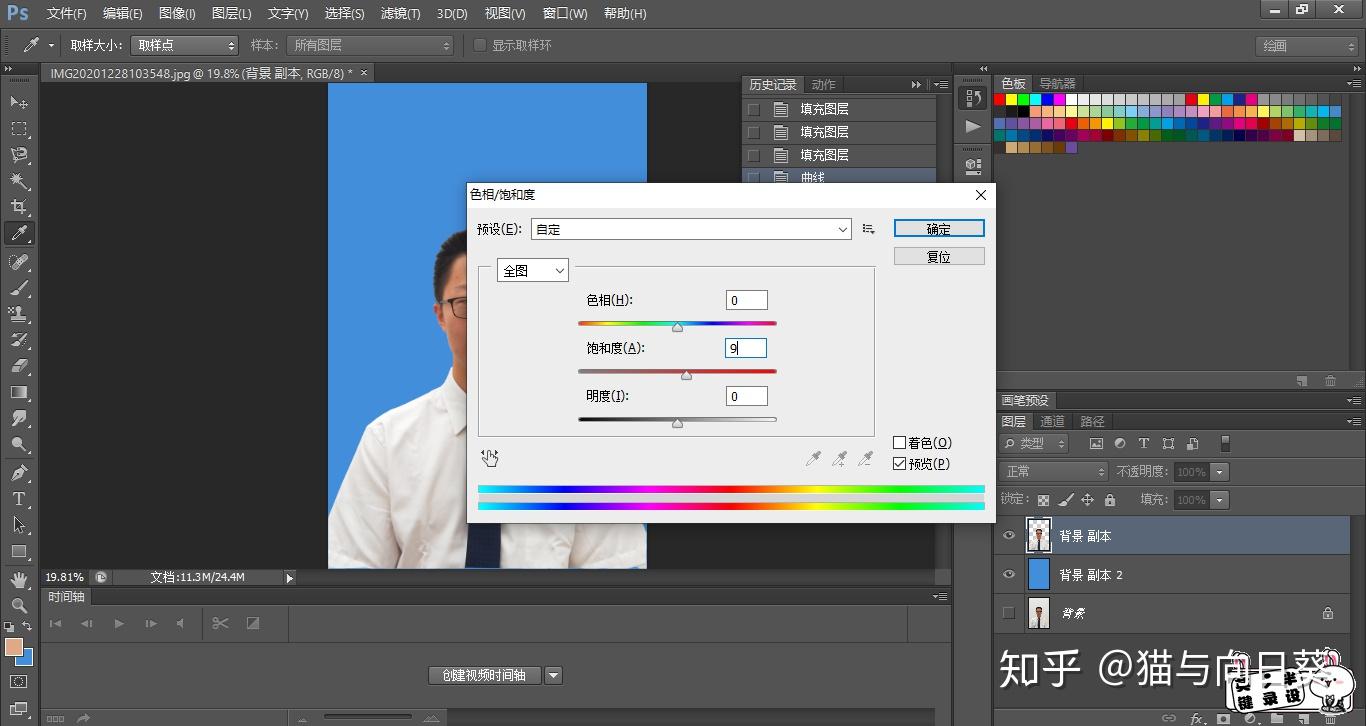This screenshot has width=1366, height=726.
Task: Select the History Brush tool
Action: (x=19, y=339)
